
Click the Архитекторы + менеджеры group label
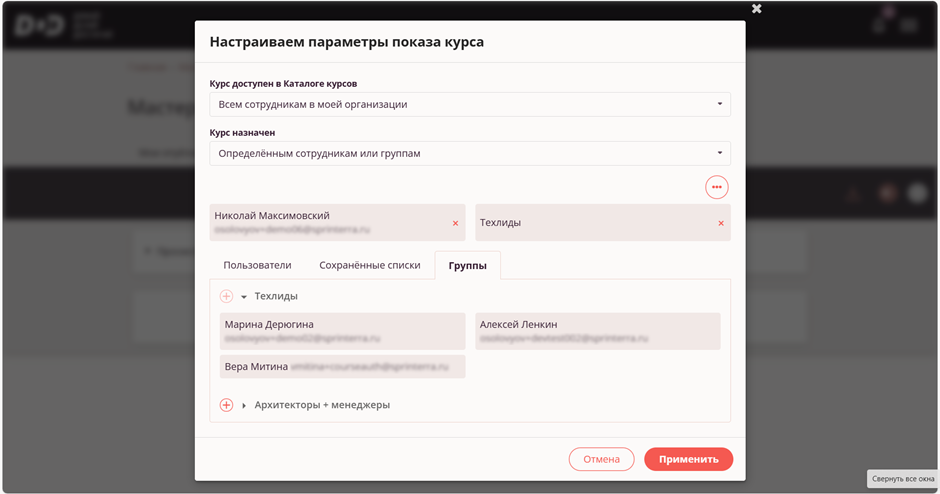tap(322, 405)
